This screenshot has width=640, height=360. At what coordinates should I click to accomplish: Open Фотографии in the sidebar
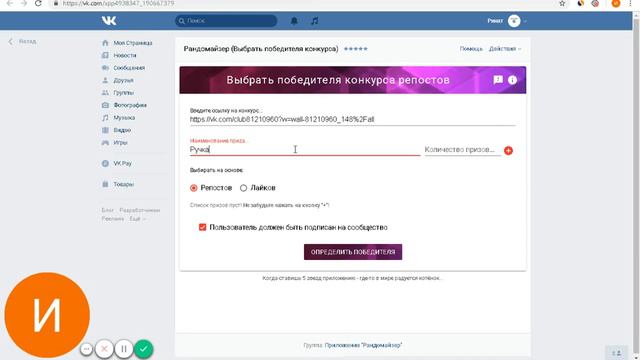point(130,105)
